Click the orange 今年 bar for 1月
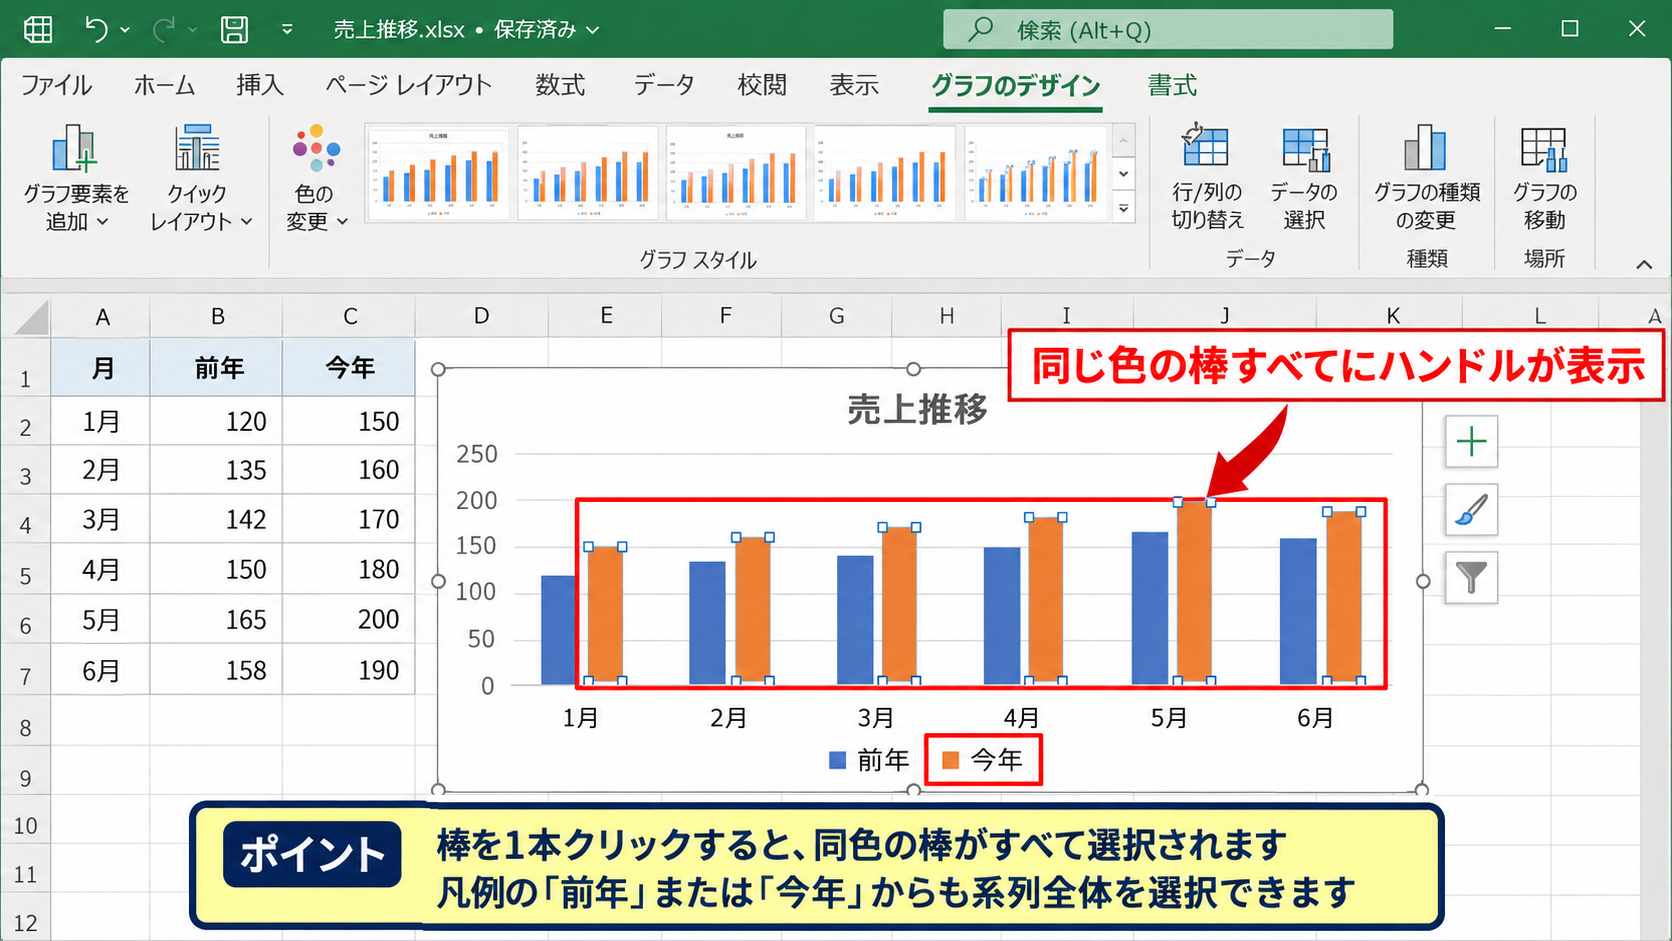This screenshot has width=1672, height=941. point(605,614)
